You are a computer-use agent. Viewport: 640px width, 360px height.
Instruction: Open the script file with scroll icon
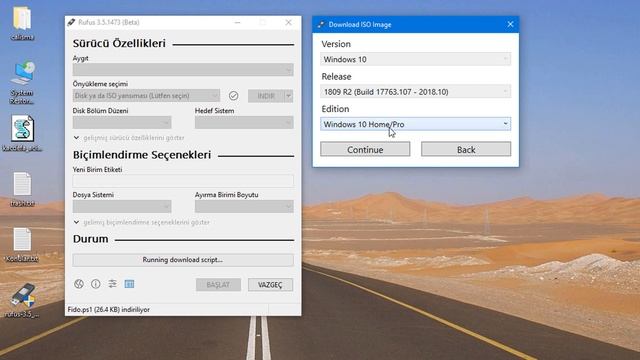pyautogui.click(x=22, y=129)
